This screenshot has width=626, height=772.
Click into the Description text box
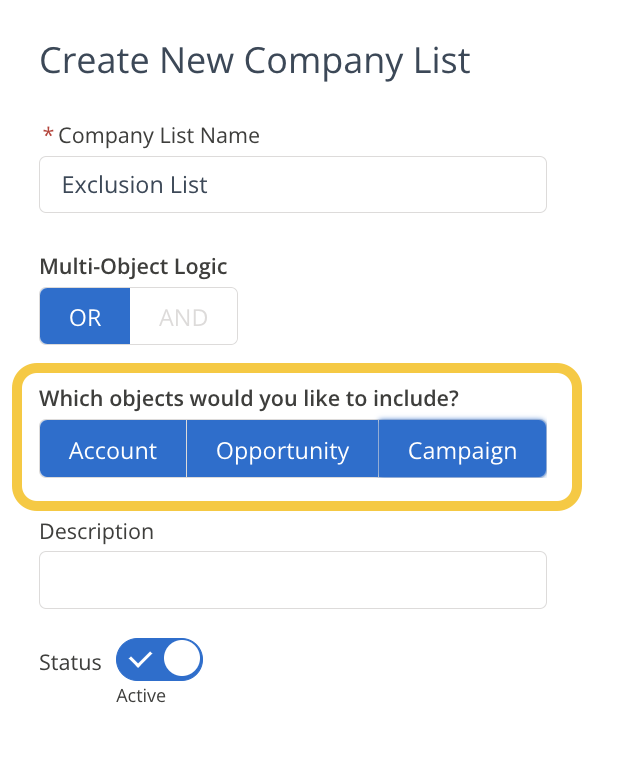click(x=292, y=580)
